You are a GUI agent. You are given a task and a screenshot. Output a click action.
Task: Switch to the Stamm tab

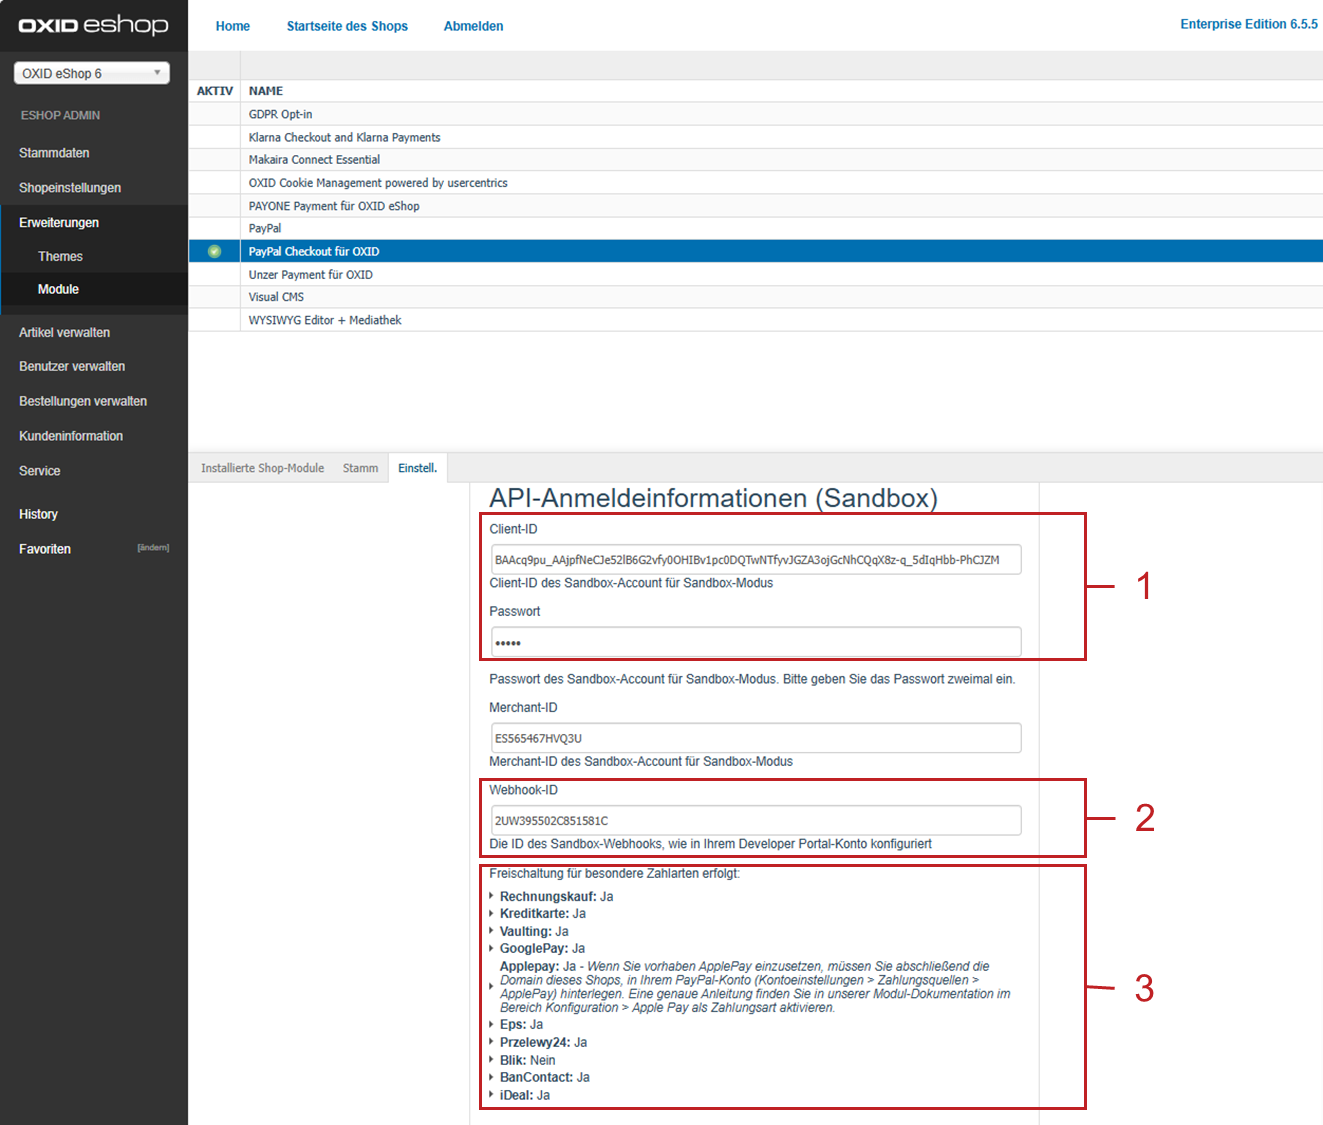pyautogui.click(x=360, y=468)
